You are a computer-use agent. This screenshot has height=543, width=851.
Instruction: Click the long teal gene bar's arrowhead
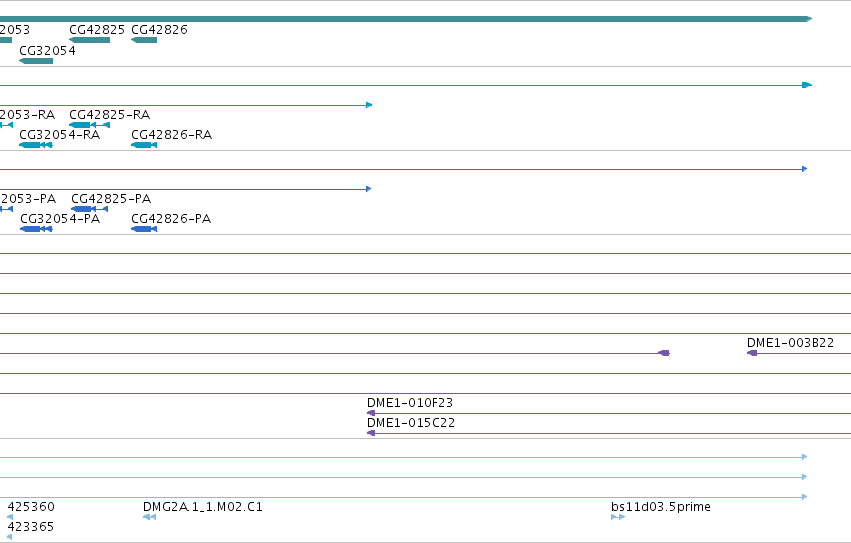click(x=808, y=19)
